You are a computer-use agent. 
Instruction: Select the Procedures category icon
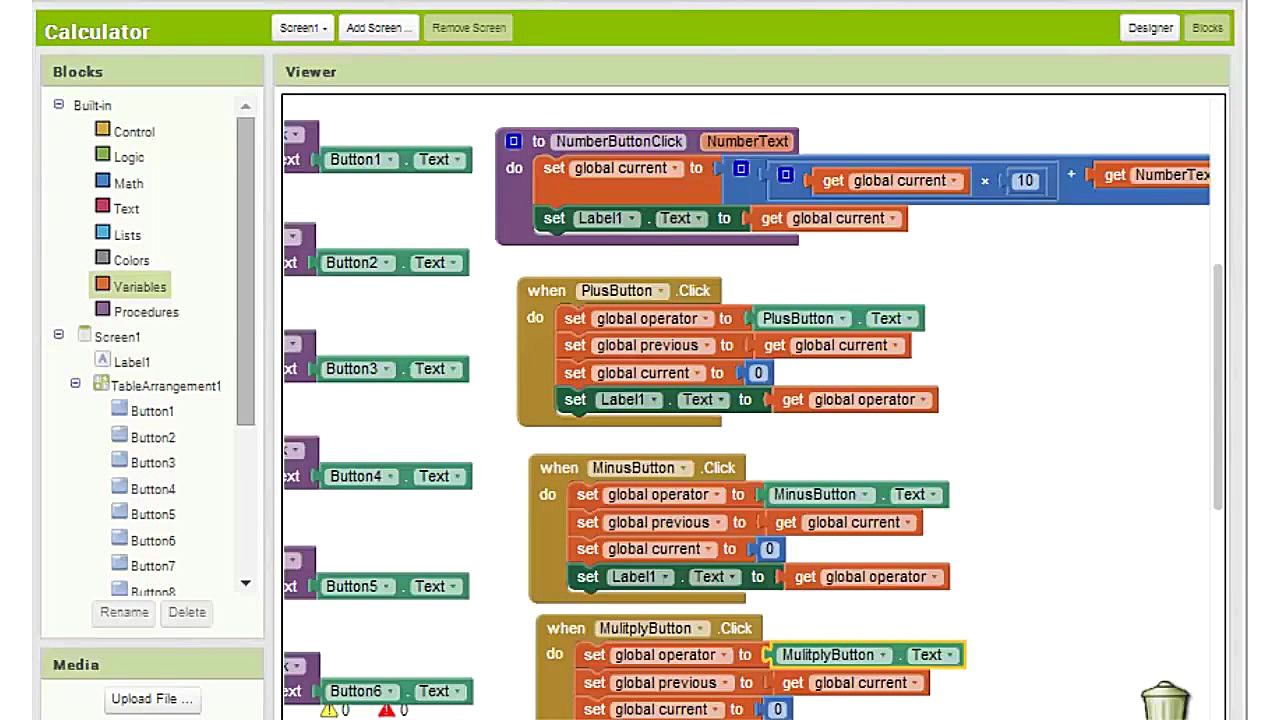(x=102, y=310)
